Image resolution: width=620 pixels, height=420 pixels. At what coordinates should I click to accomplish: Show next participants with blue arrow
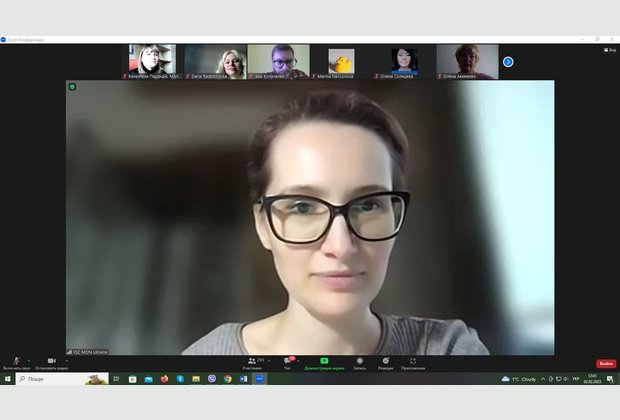508,62
